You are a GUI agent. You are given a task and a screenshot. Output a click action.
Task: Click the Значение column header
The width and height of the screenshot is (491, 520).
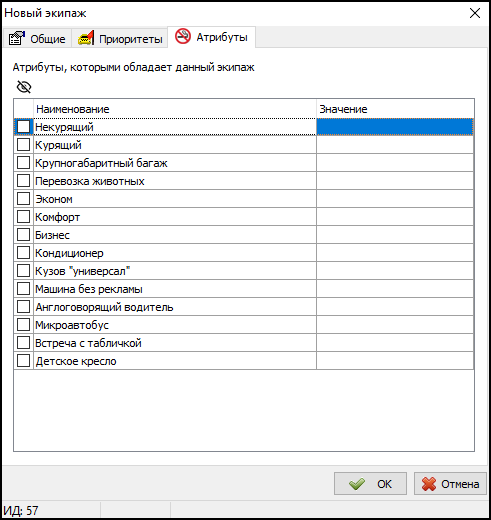coord(395,109)
